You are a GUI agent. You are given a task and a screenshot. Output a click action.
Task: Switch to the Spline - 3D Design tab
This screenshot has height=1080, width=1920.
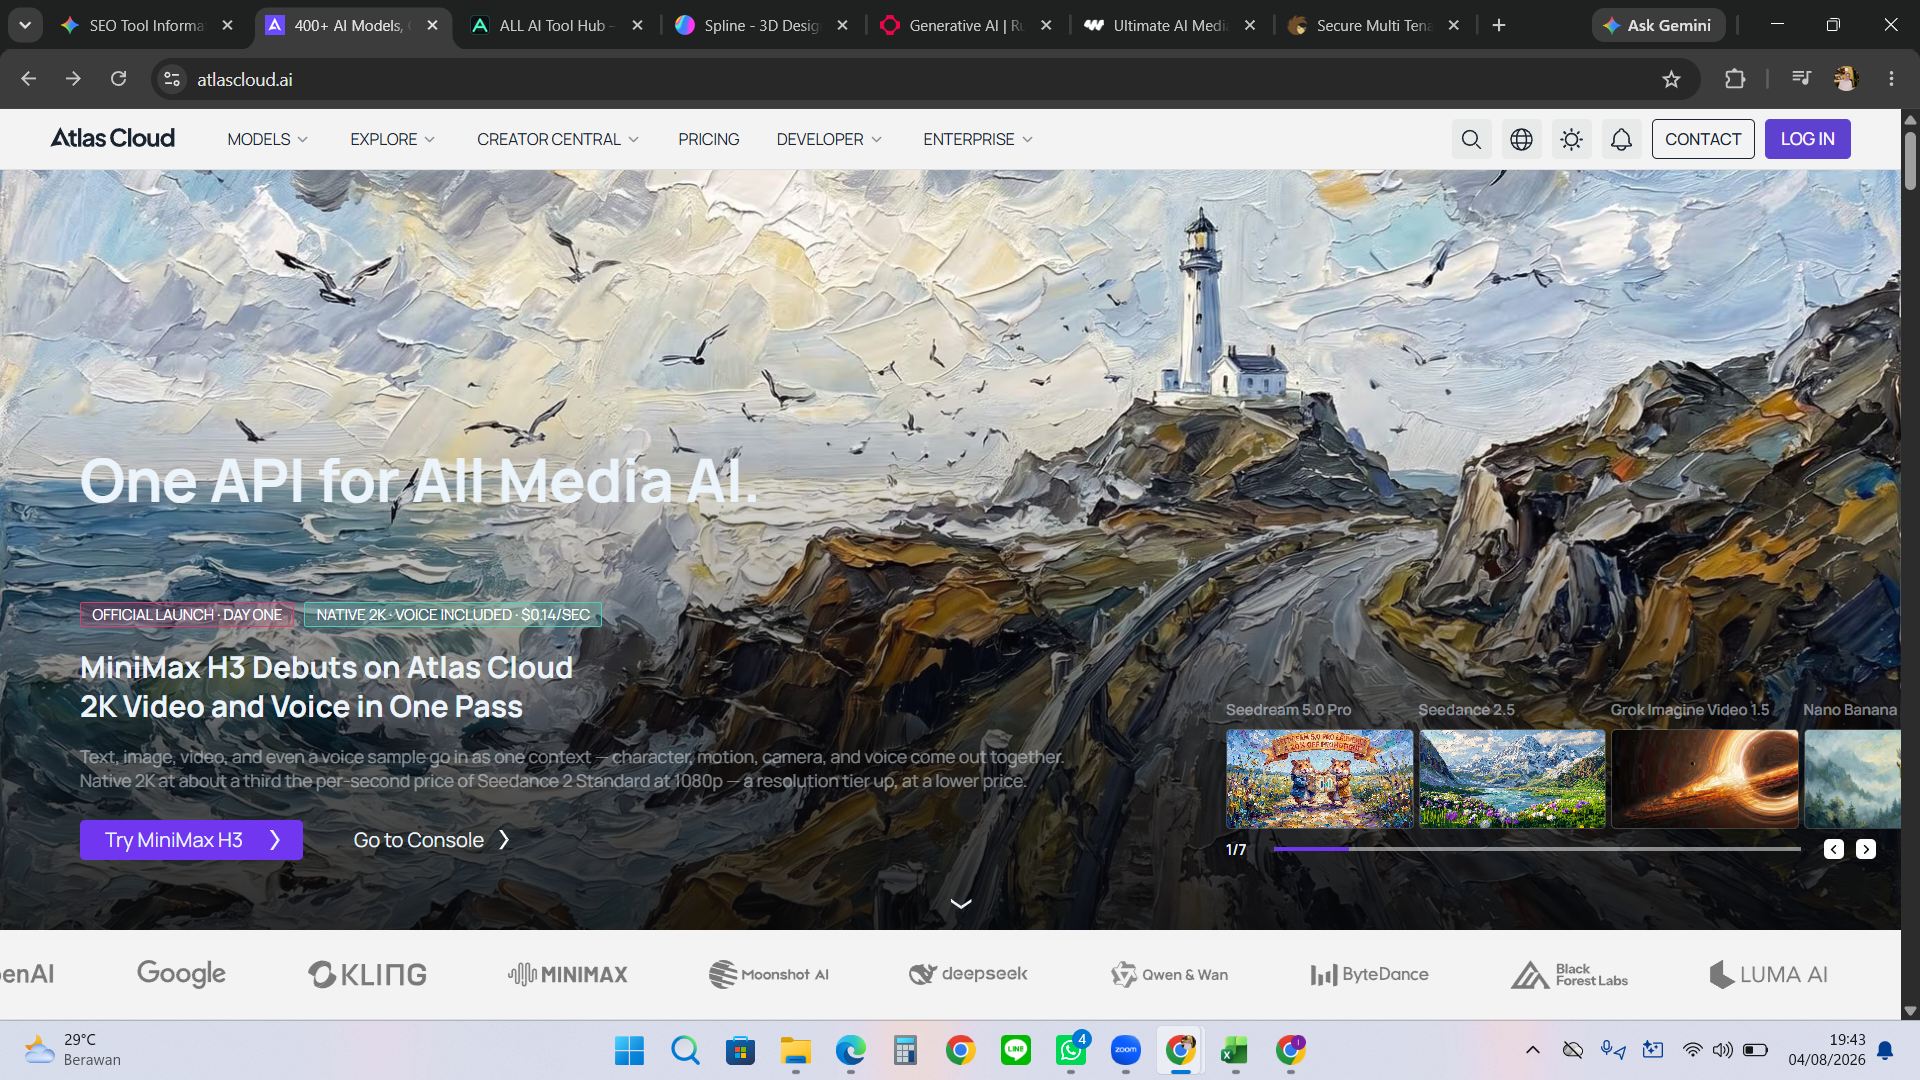click(x=762, y=25)
